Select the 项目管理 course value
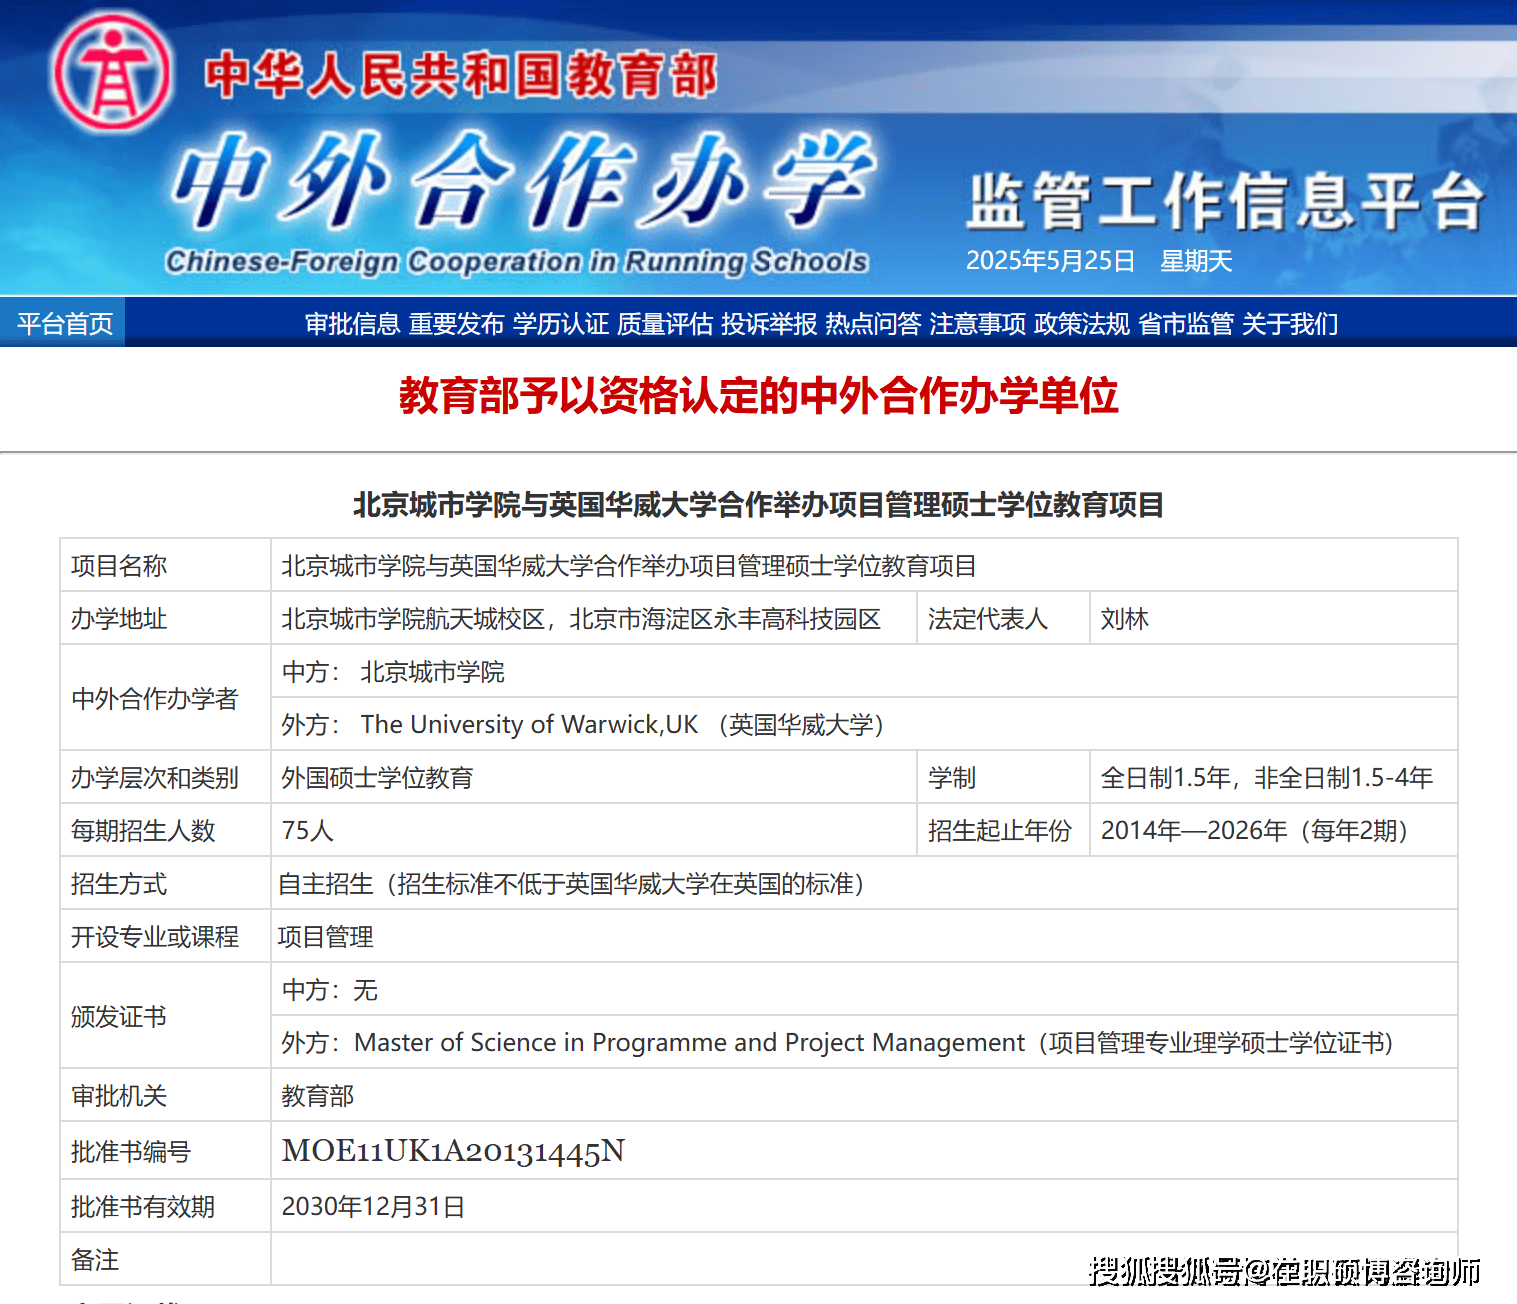Image resolution: width=1517 pixels, height=1304 pixels. [325, 937]
